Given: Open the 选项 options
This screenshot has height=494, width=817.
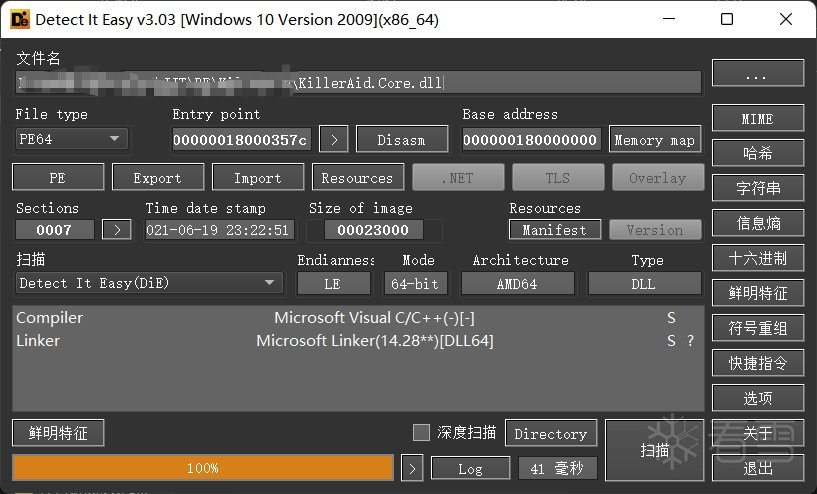Looking at the screenshot, I should pyautogui.click(x=758, y=398).
